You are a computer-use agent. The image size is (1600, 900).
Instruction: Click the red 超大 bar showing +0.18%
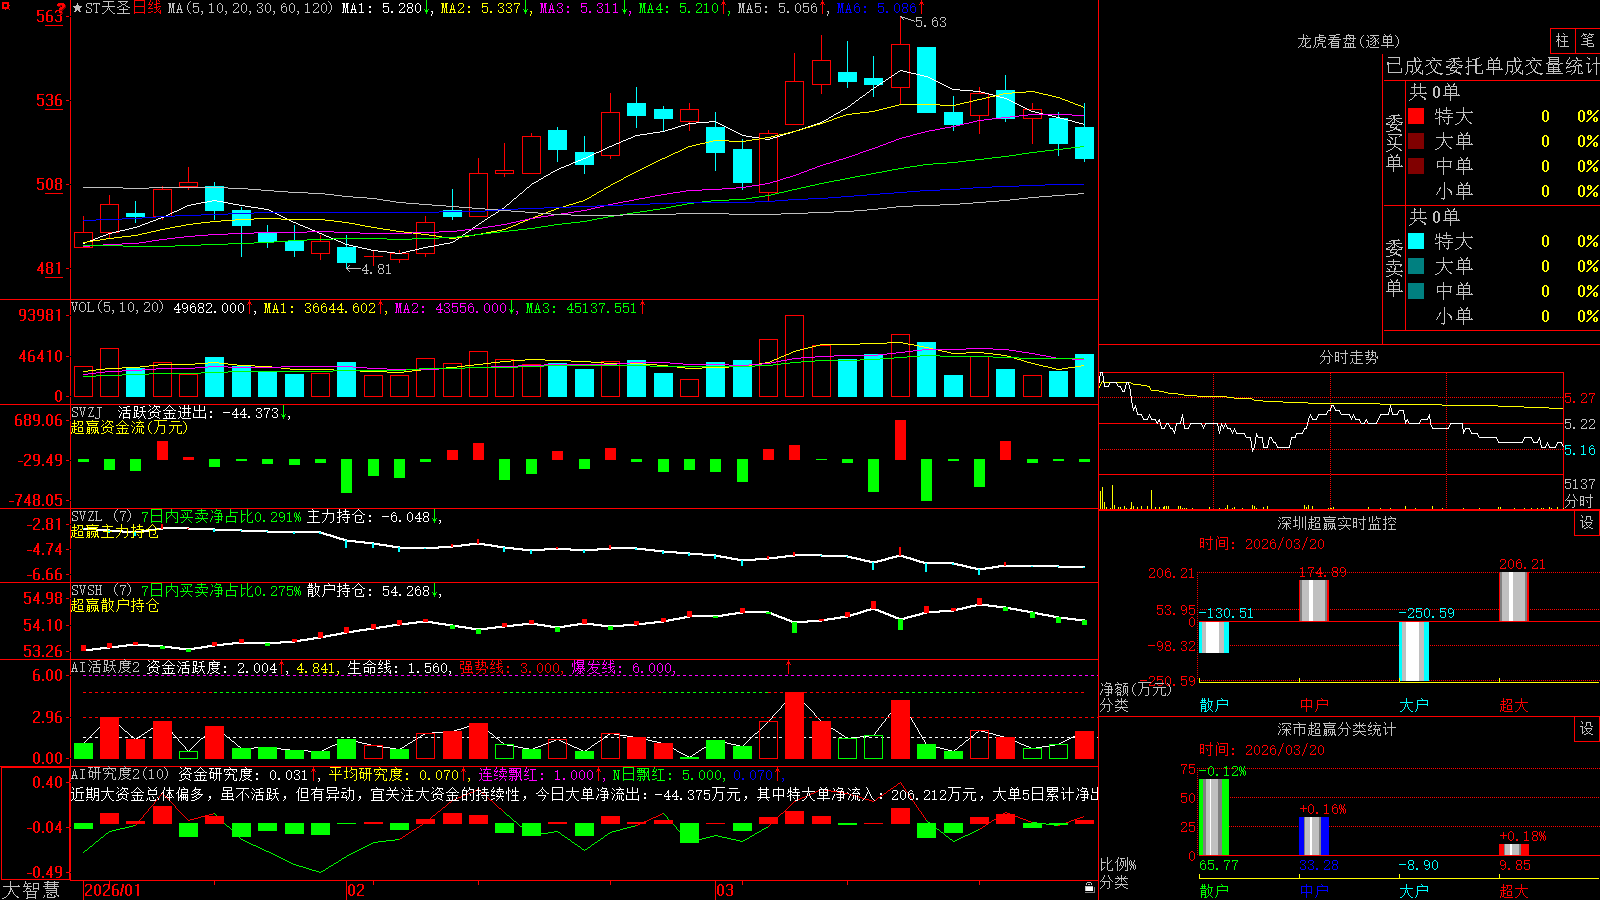(x=1513, y=850)
